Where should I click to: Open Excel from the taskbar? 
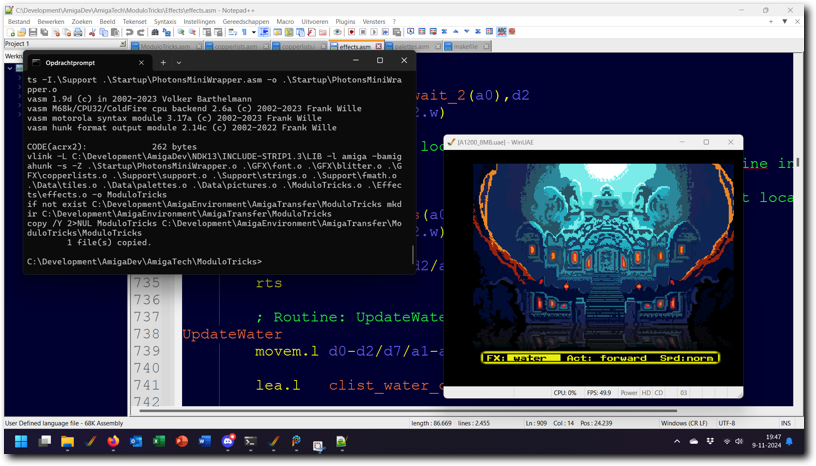click(159, 442)
